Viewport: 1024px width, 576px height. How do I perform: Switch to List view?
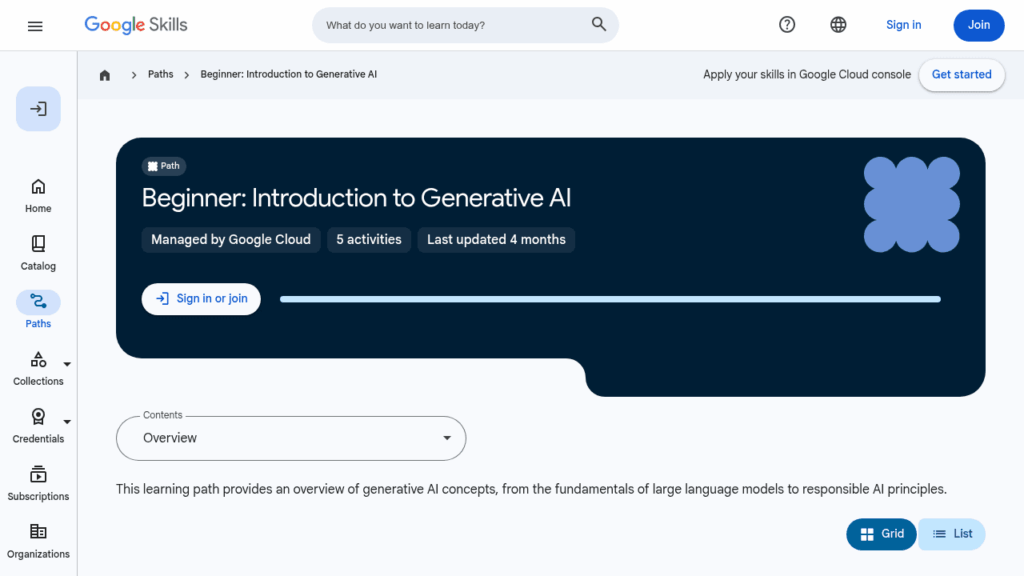coord(952,534)
